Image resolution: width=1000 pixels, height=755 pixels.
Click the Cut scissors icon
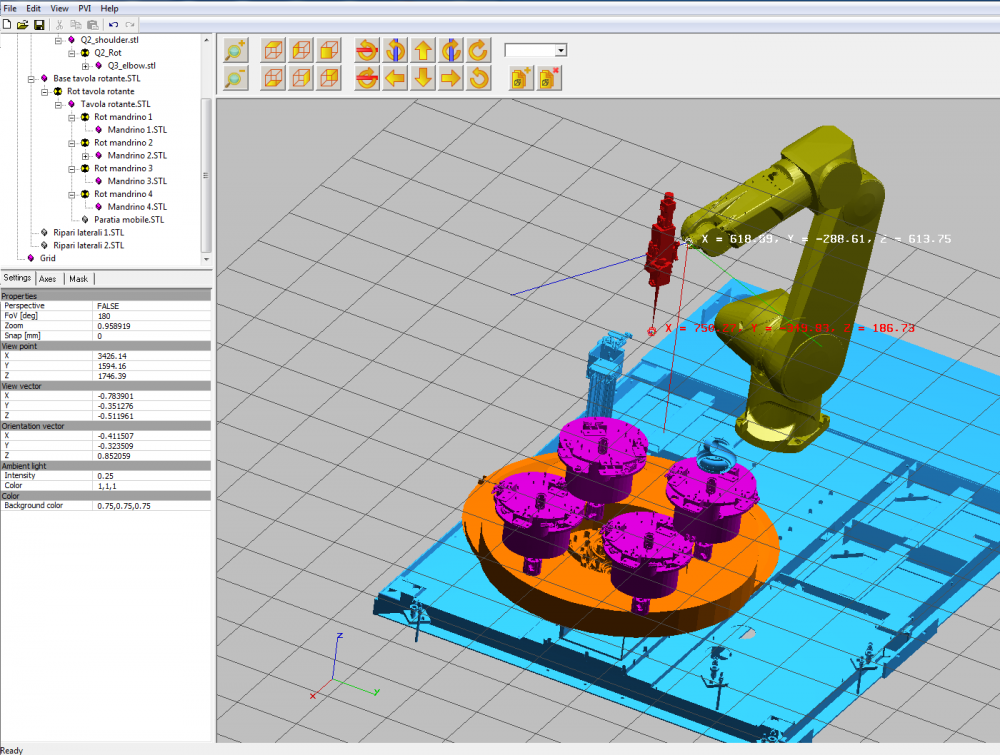click(x=59, y=25)
